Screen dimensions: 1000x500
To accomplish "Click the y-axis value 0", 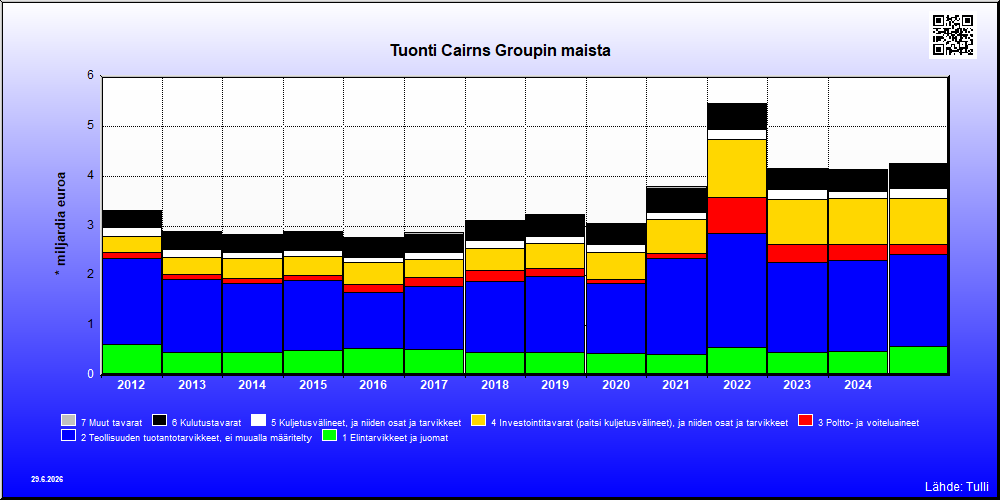I will [90, 374].
